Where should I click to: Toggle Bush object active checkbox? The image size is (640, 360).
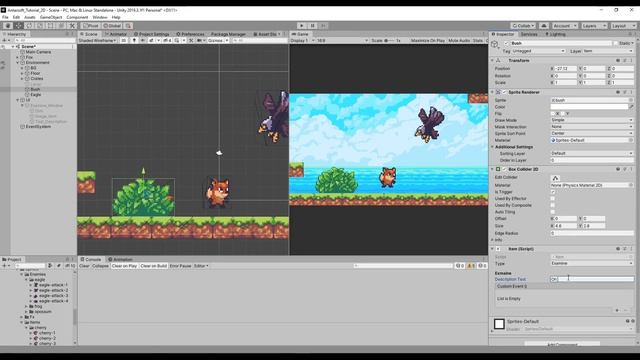(x=507, y=43)
